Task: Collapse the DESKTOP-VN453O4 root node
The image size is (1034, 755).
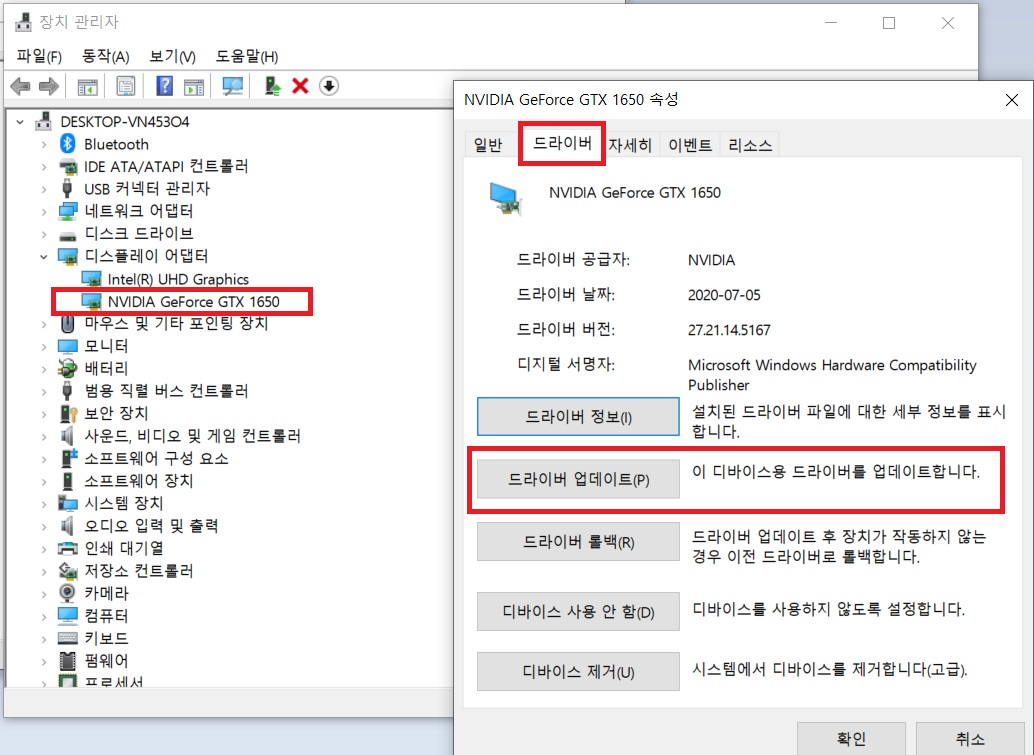Action: [x=20, y=122]
